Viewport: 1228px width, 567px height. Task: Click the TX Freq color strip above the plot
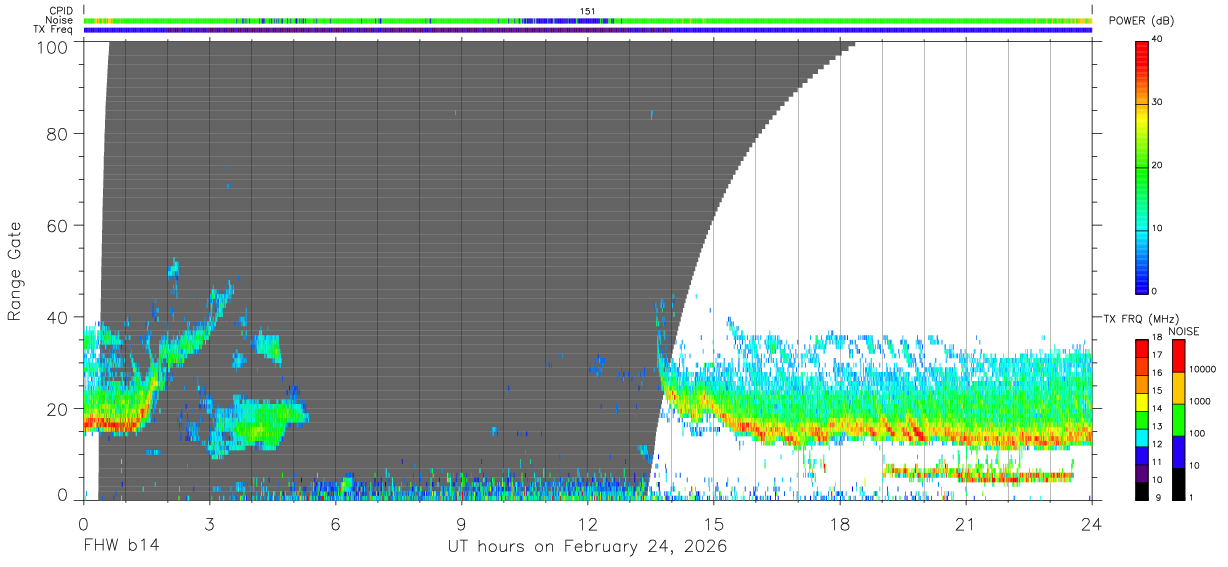[588, 30]
